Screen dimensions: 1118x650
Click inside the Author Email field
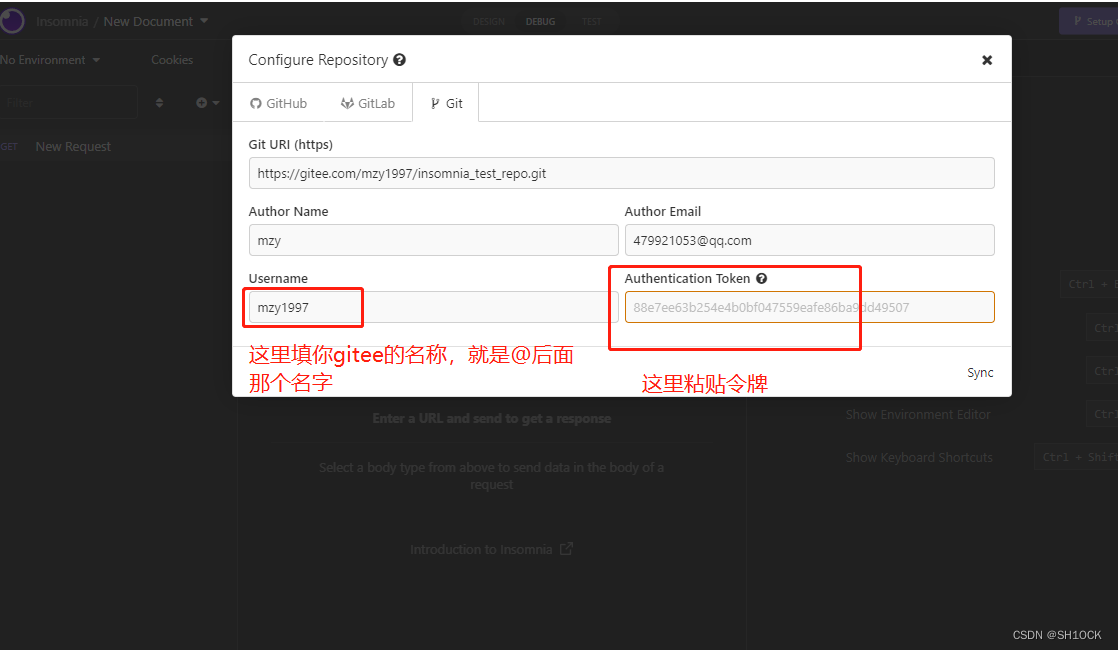(809, 240)
